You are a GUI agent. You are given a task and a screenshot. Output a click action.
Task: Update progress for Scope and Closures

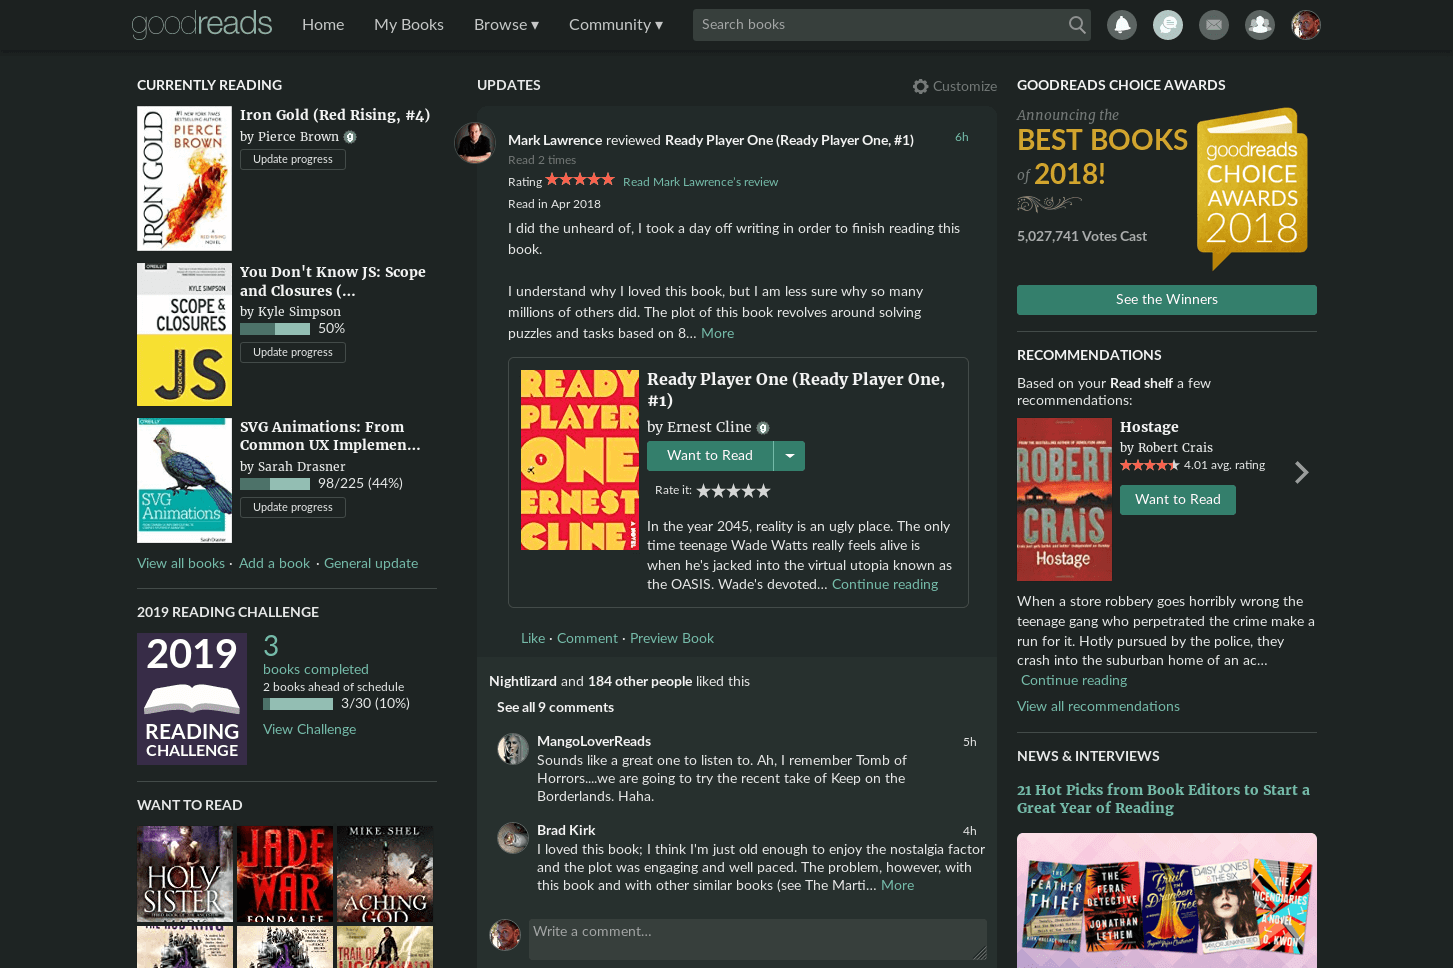pyautogui.click(x=293, y=353)
